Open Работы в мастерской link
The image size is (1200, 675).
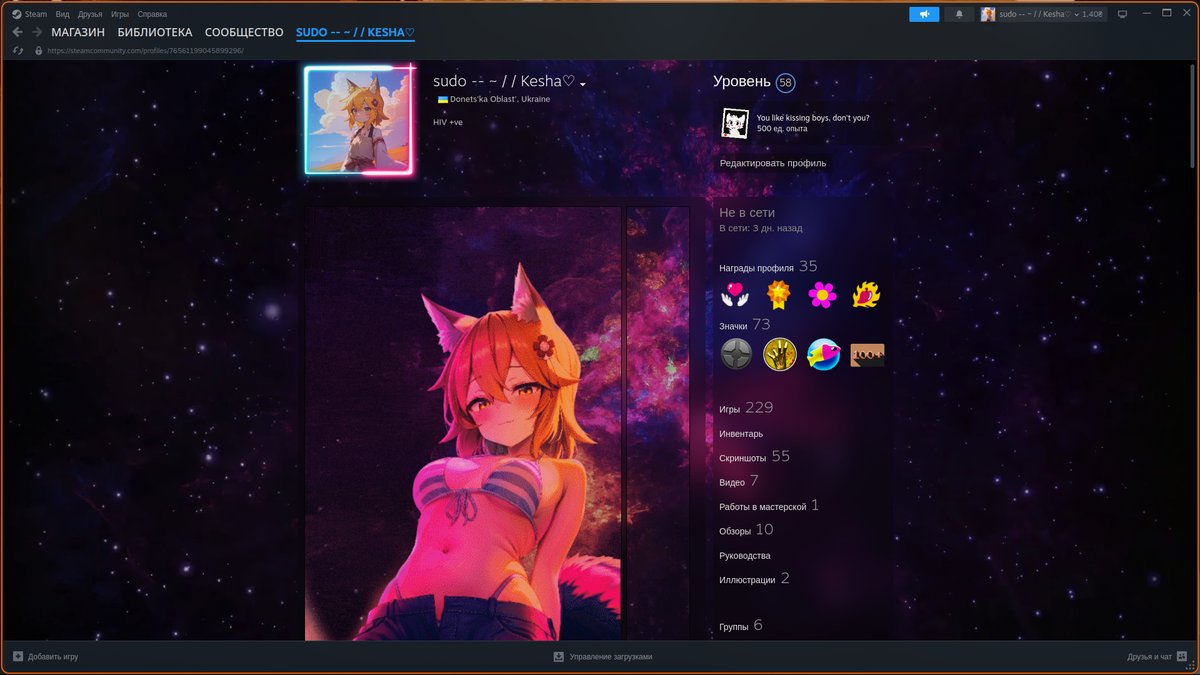769,506
